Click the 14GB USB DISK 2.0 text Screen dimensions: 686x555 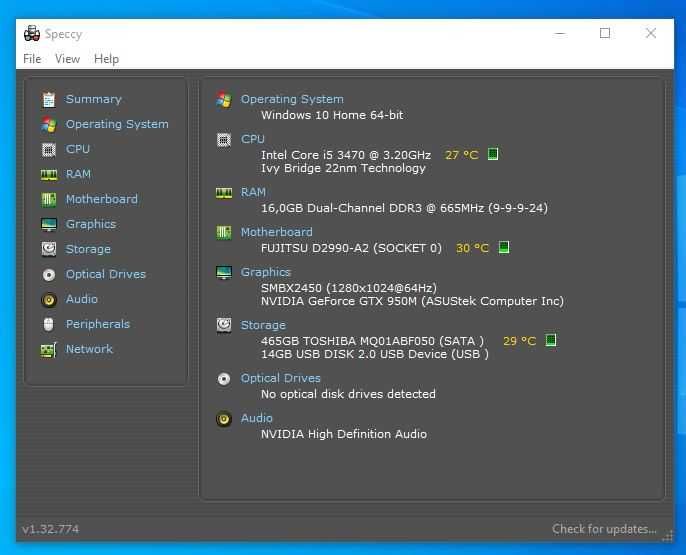(374, 354)
